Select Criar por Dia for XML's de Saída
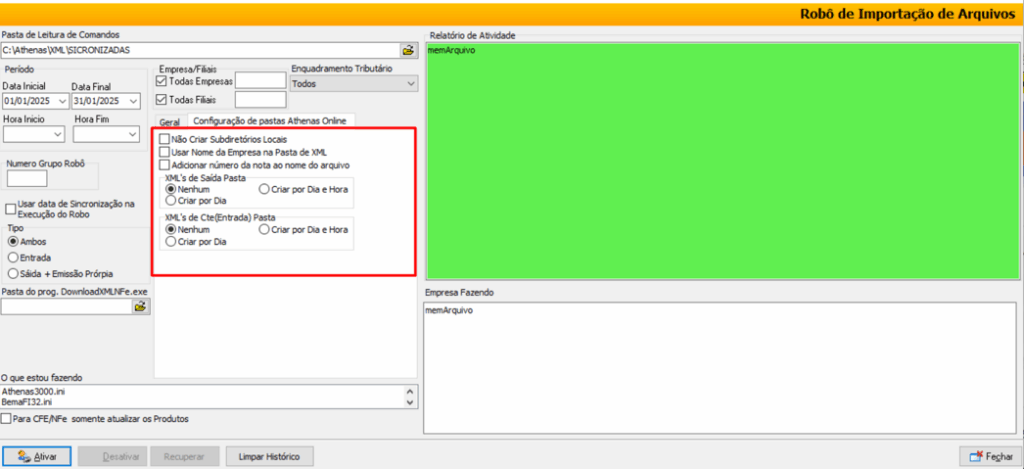Viewport: 1024px width, 469px height. (172, 200)
